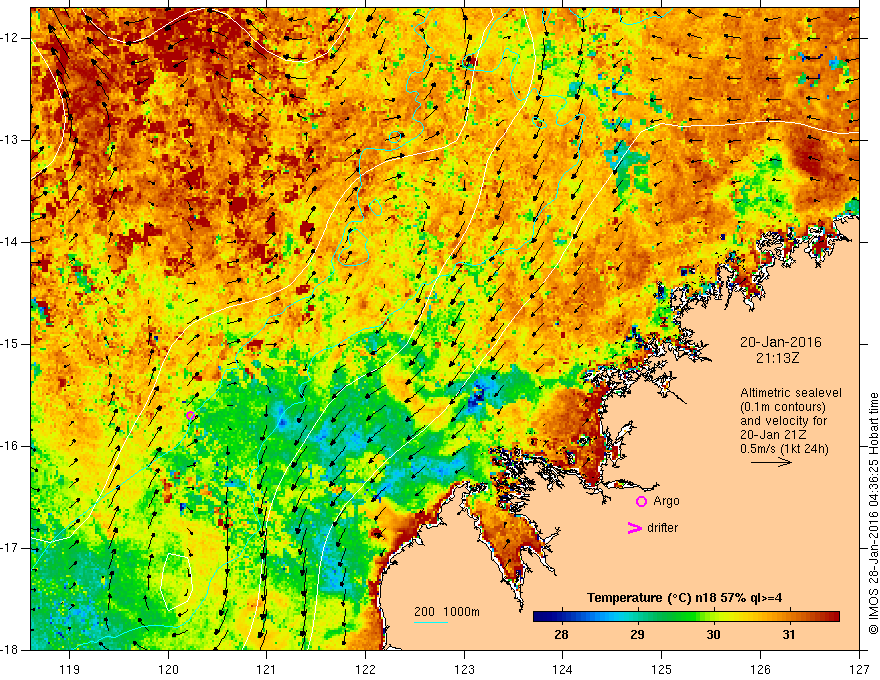Click the longitude label '125'
The width and height of the screenshot is (880, 680).
point(662,669)
